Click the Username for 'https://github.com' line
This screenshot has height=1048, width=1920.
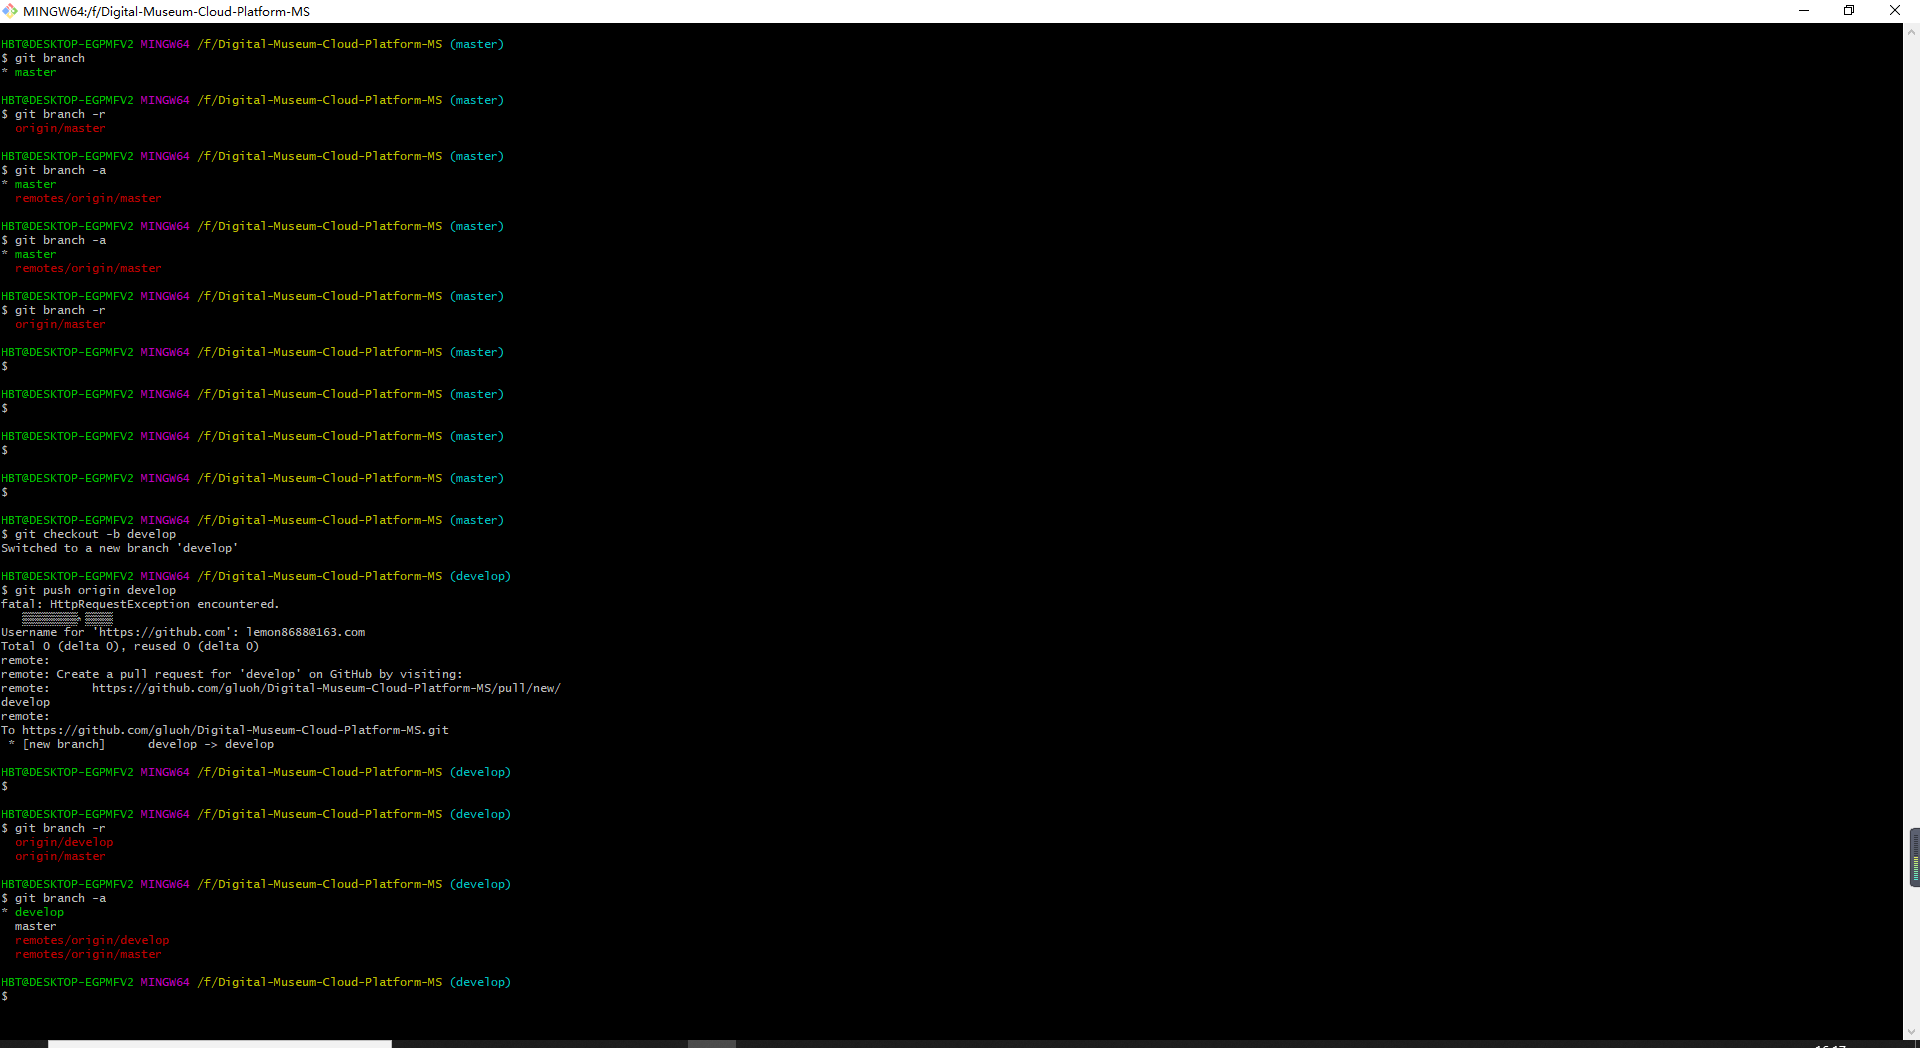pos(183,632)
